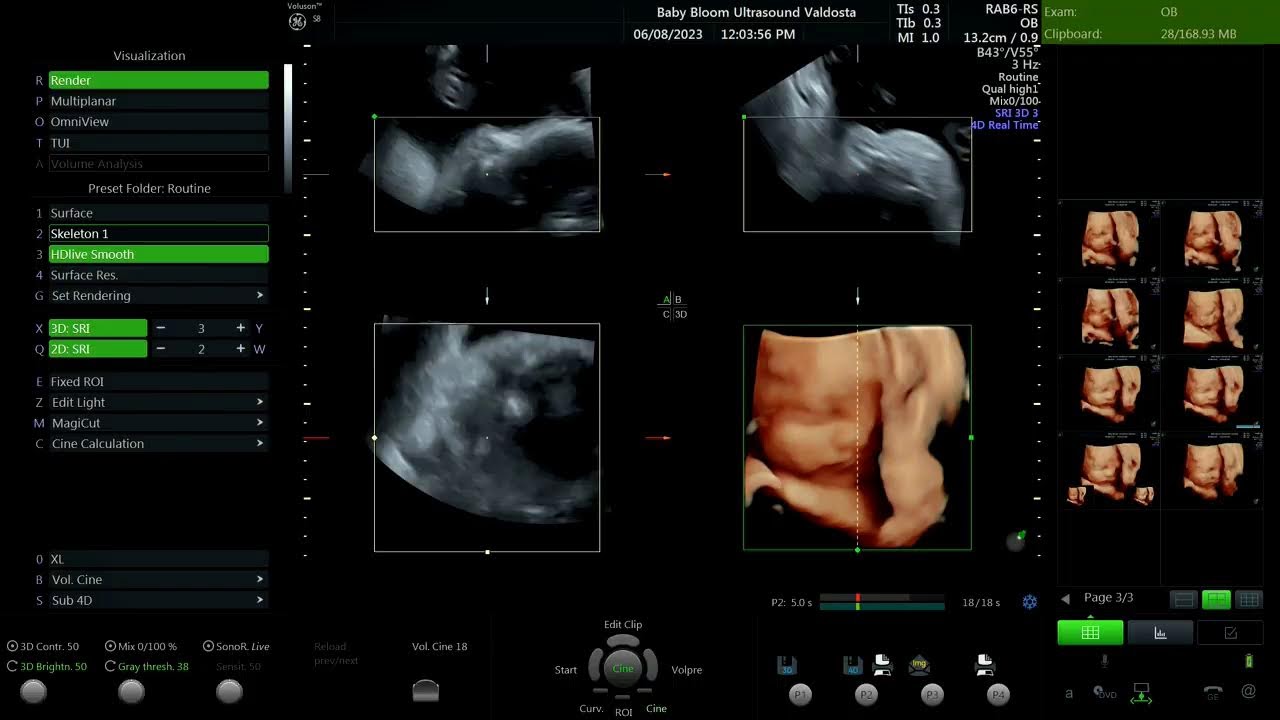Click the @ email icon
Screen dimensions: 1280x720
(1248, 691)
